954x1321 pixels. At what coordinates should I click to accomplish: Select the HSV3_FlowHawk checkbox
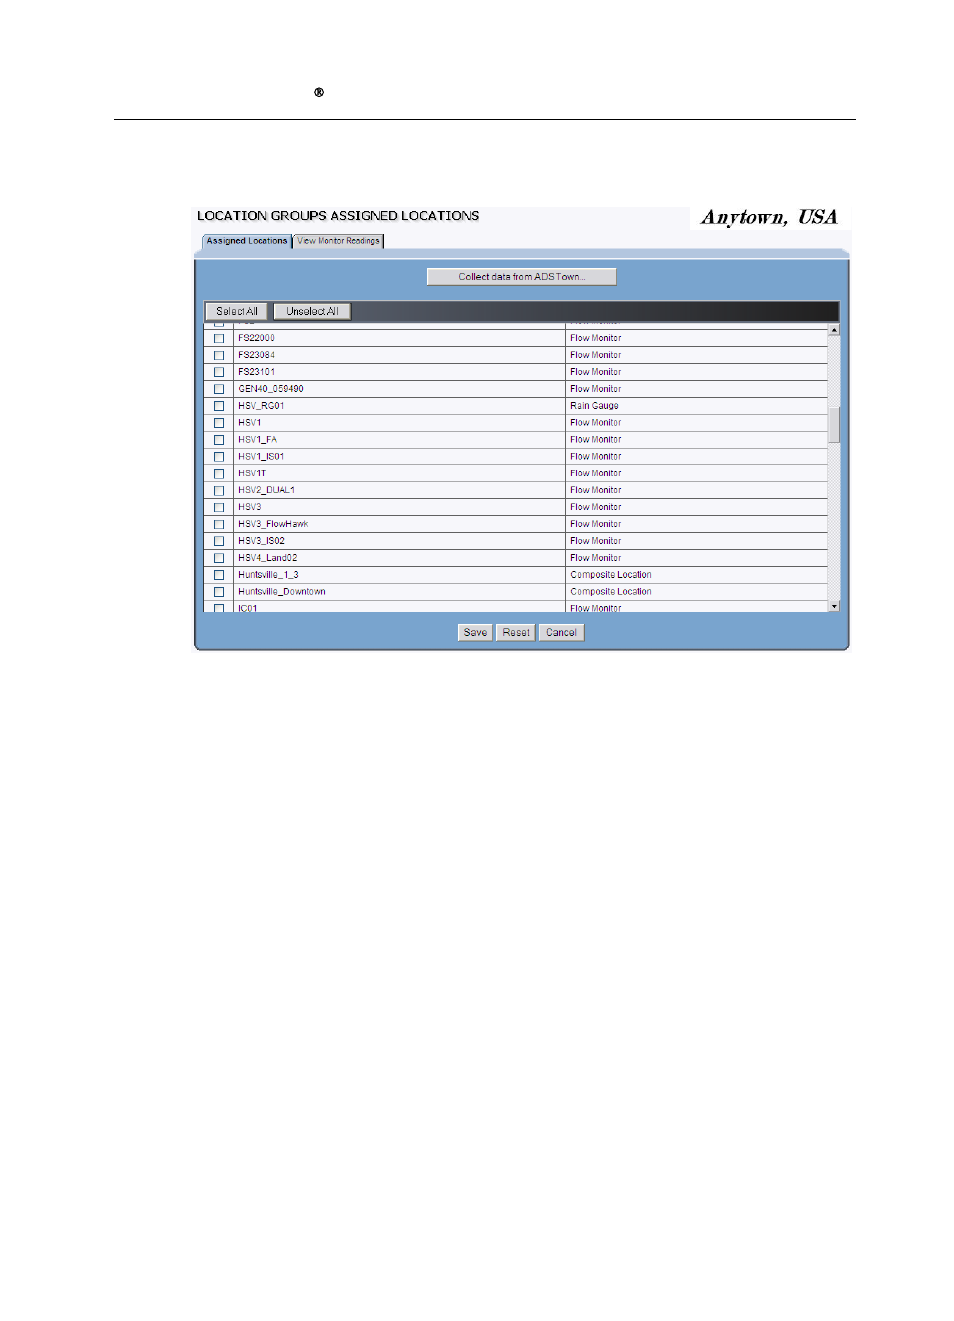coord(219,524)
